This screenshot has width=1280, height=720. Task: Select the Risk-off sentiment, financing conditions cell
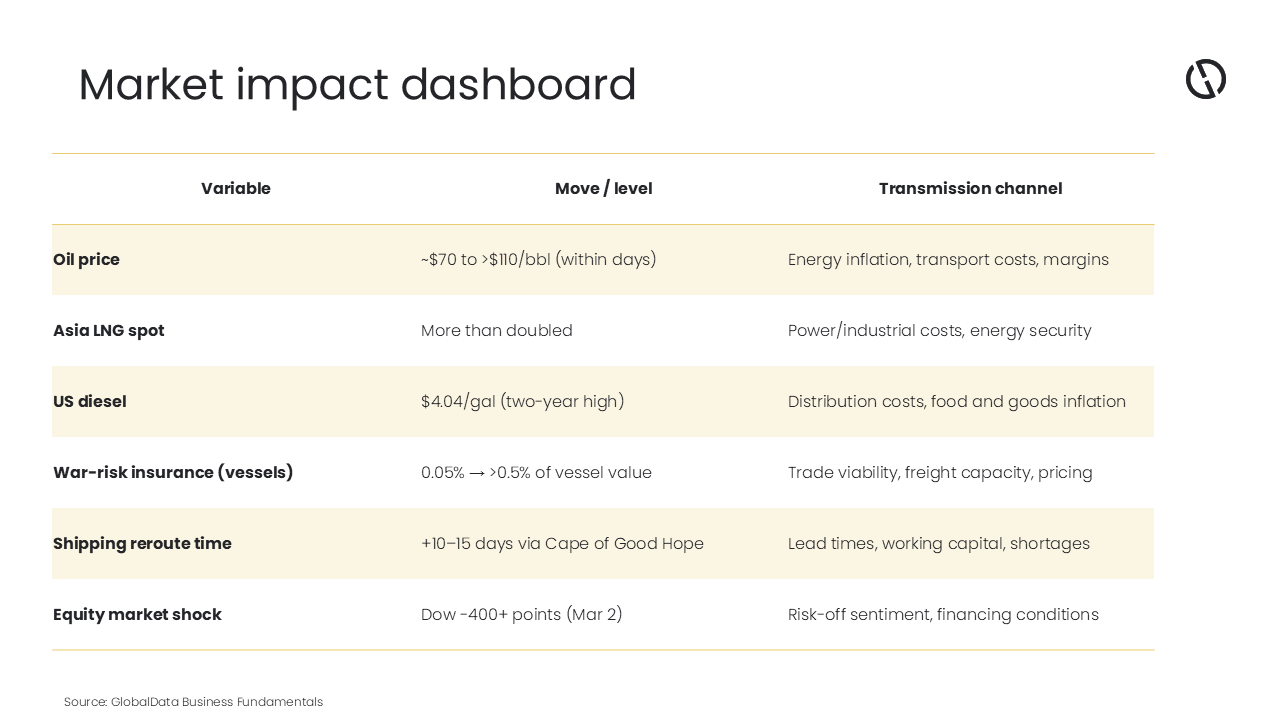(943, 615)
